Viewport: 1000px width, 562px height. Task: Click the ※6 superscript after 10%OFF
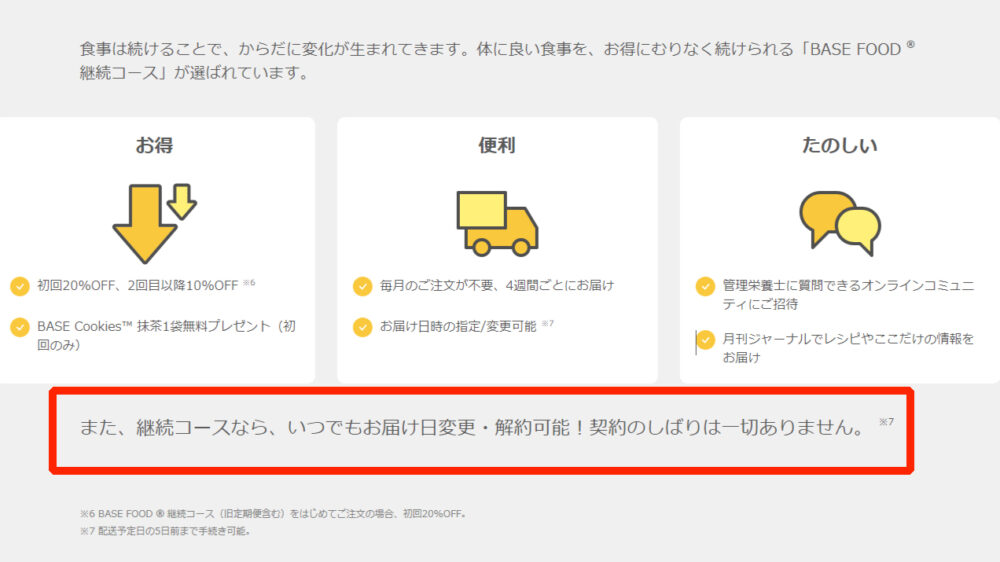coord(249,282)
